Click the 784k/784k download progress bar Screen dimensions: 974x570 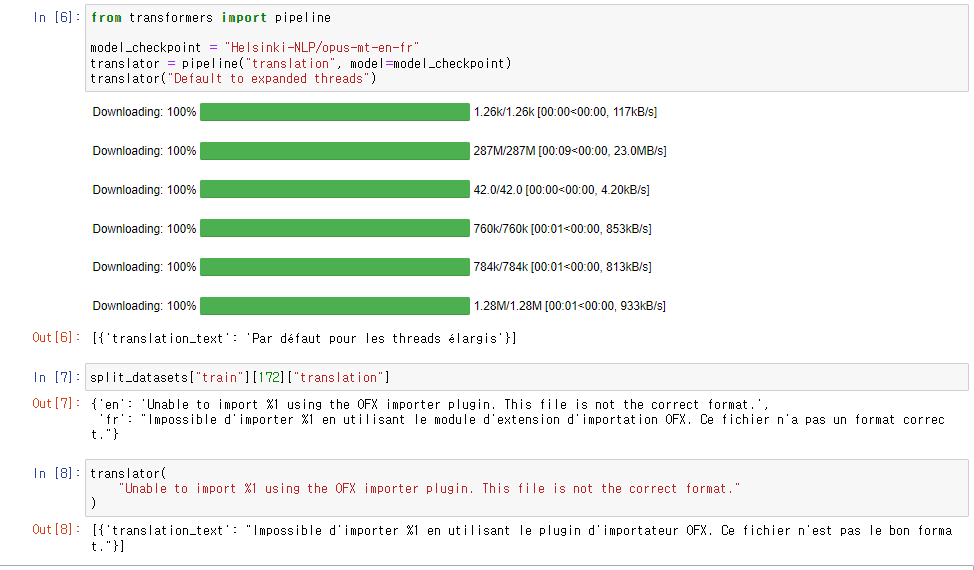(335, 267)
